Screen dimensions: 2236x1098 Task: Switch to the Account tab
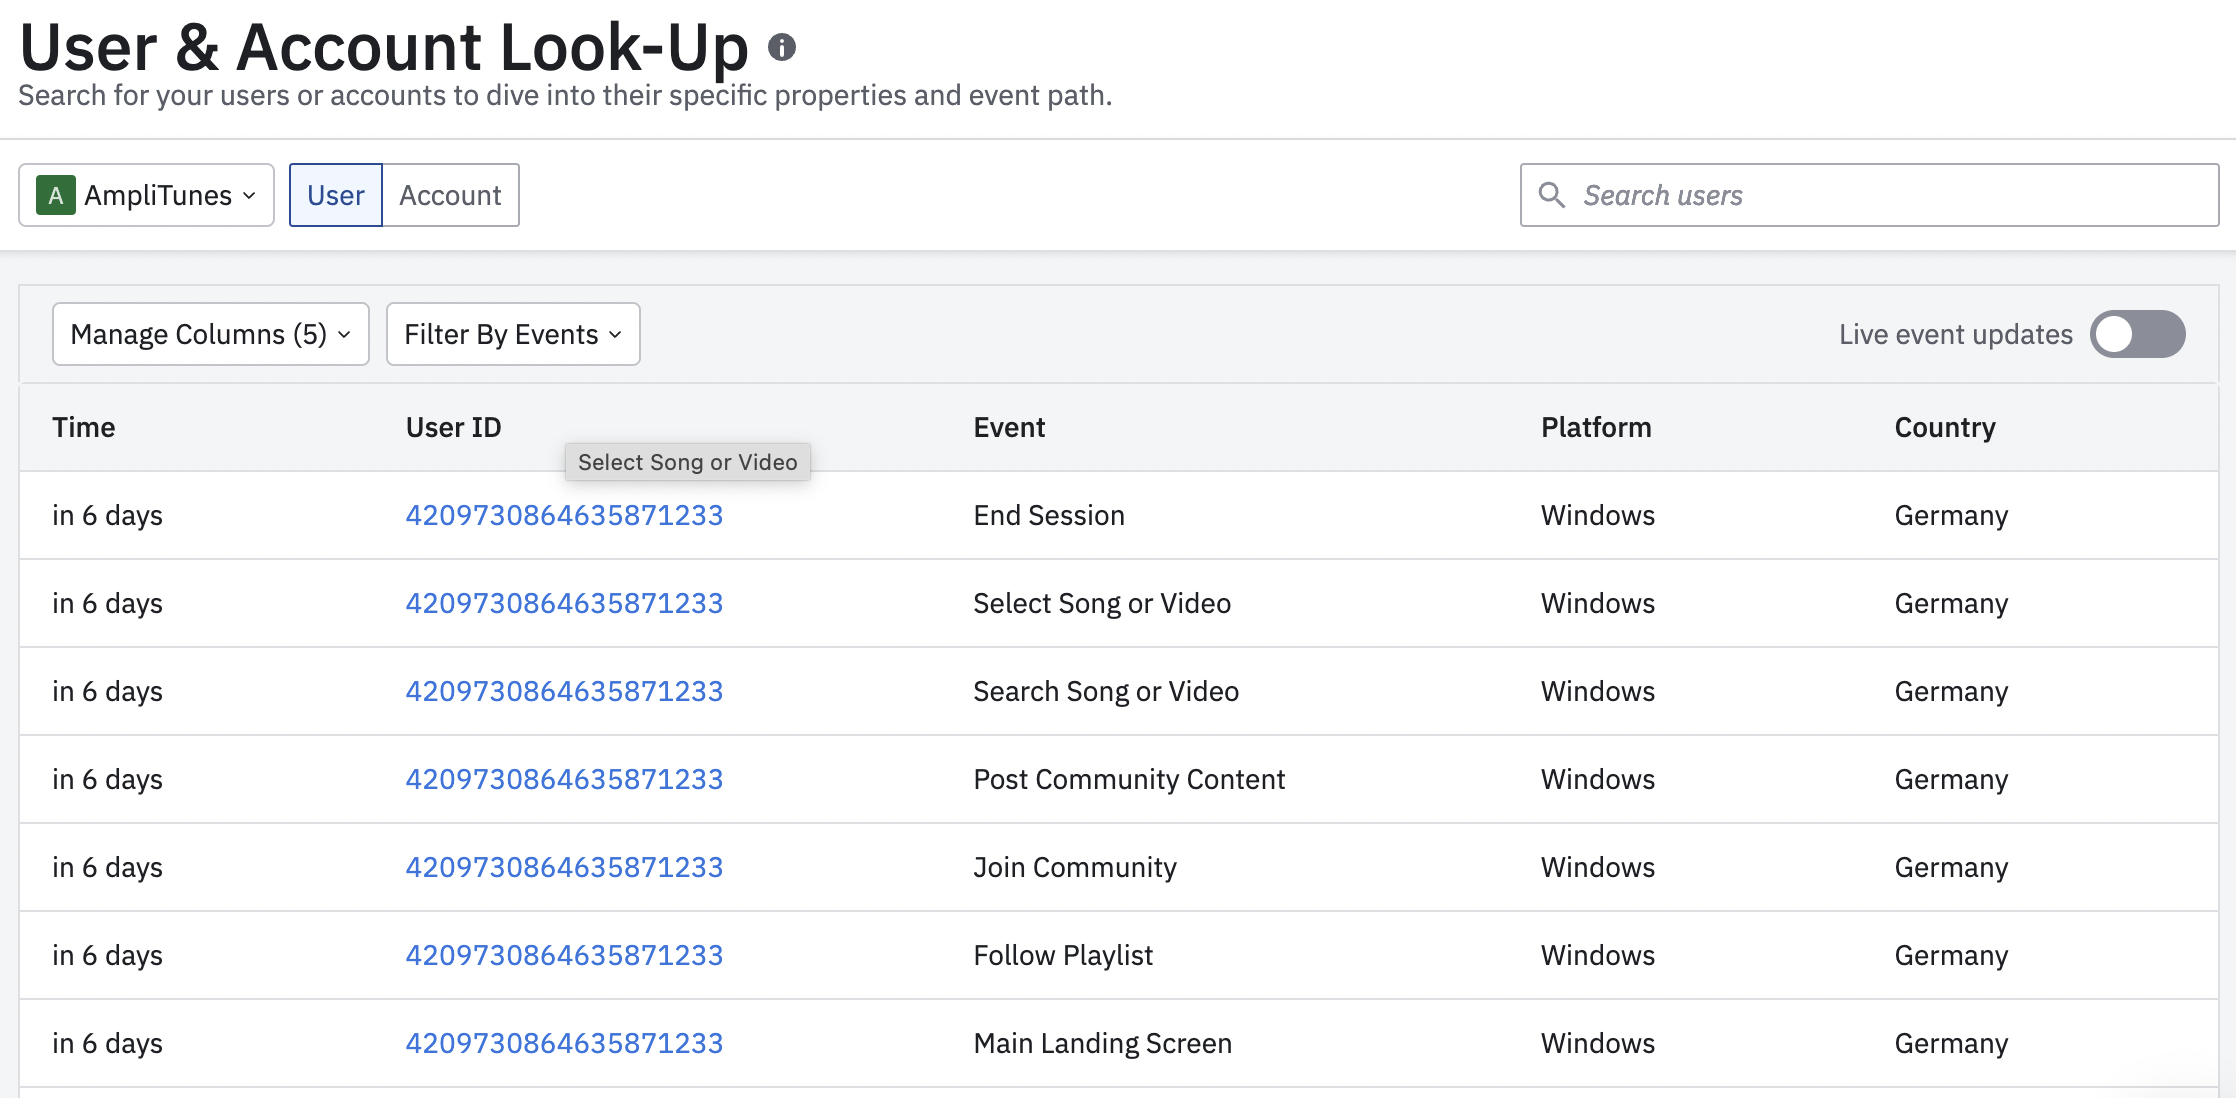pos(450,195)
